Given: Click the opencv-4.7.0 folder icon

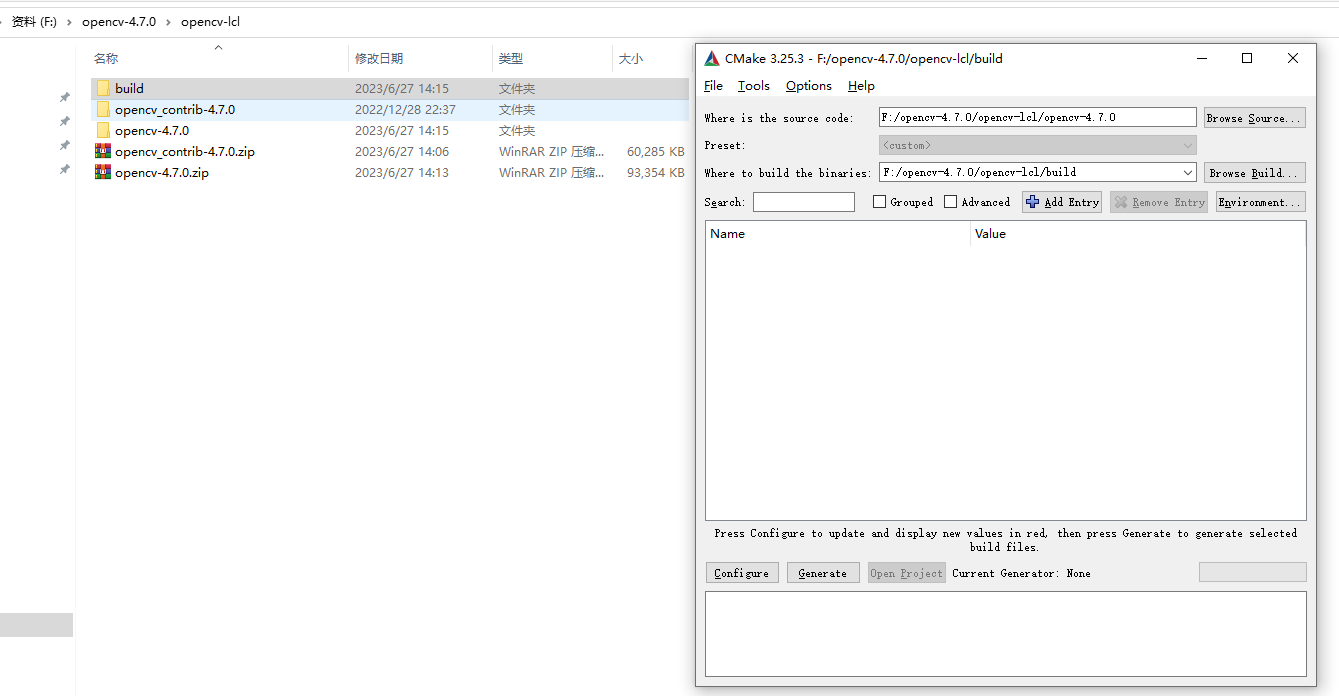Looking at the screenshot, I should (103, 130).
